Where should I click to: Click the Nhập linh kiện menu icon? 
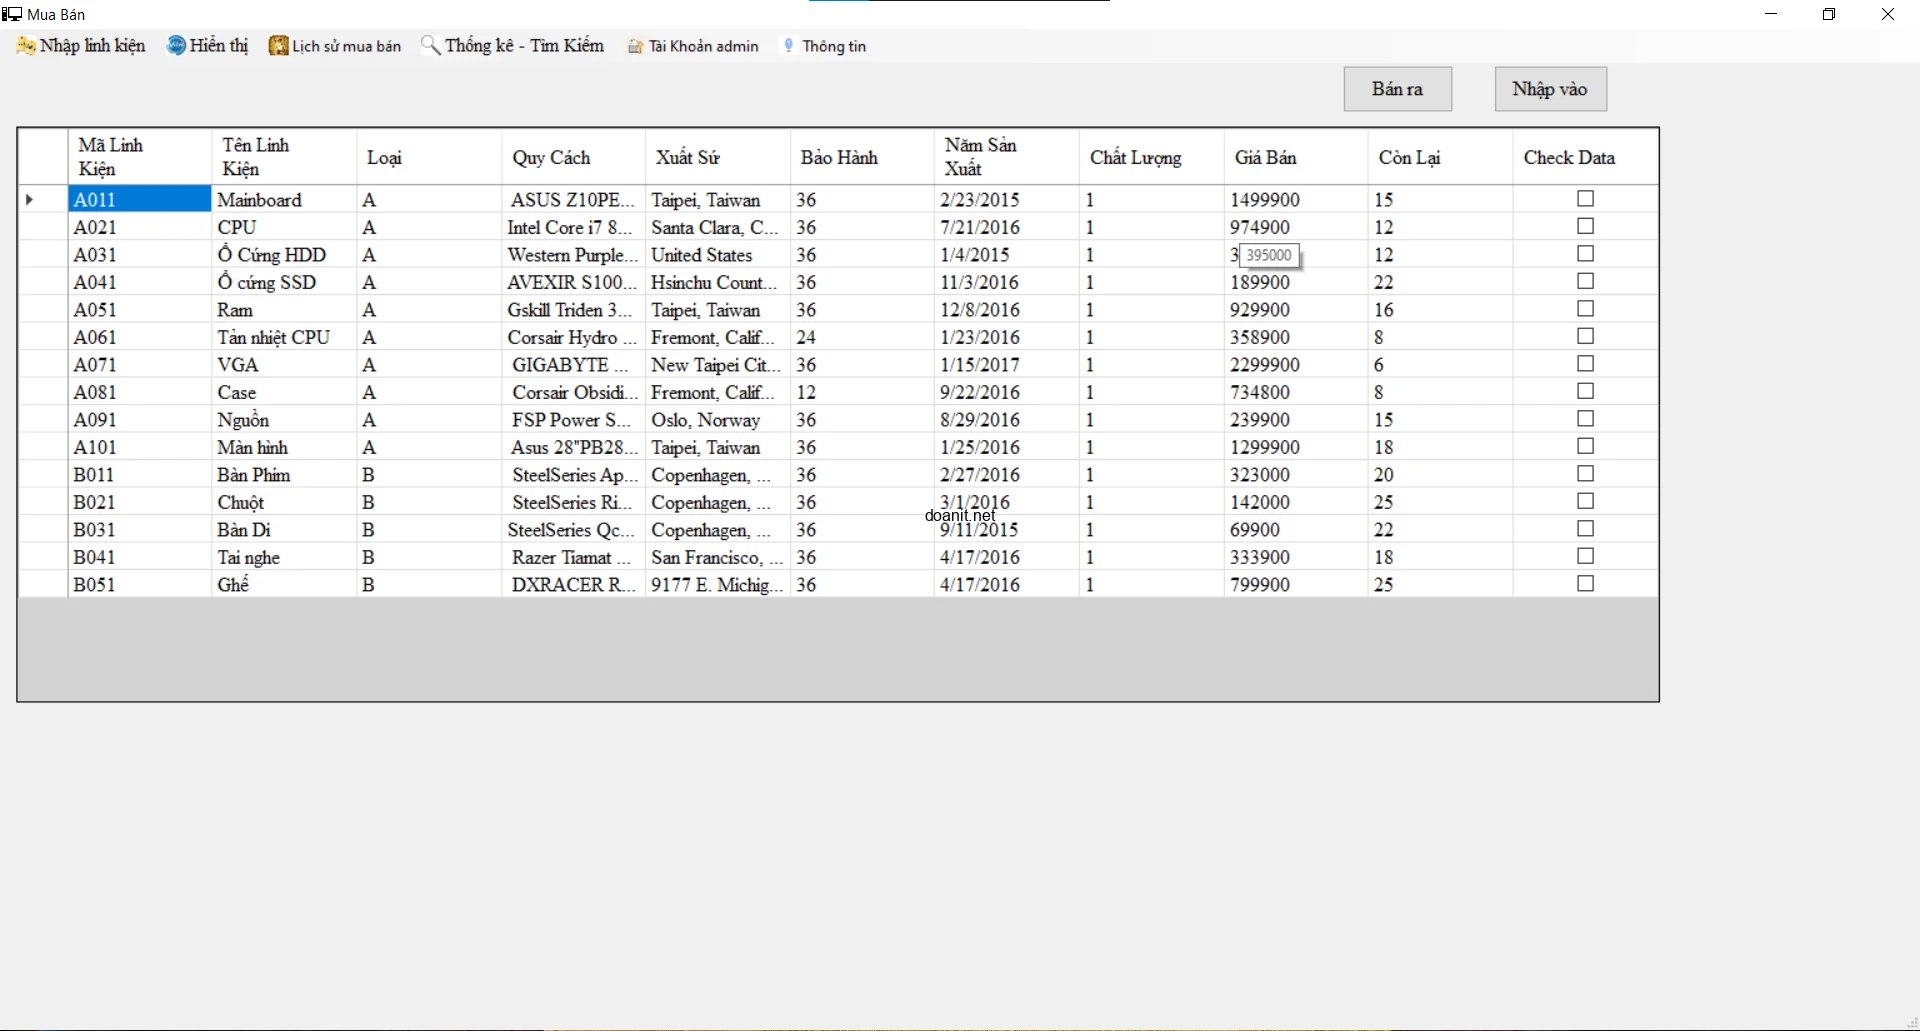point(26,46)
